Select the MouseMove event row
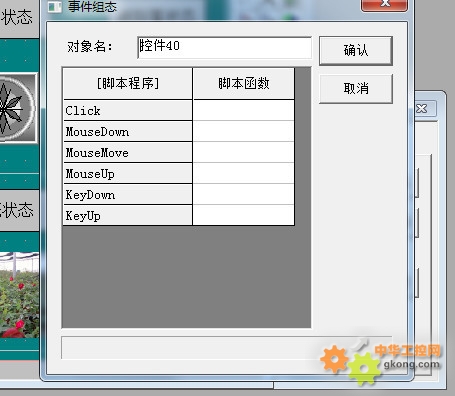 point(128,153)
